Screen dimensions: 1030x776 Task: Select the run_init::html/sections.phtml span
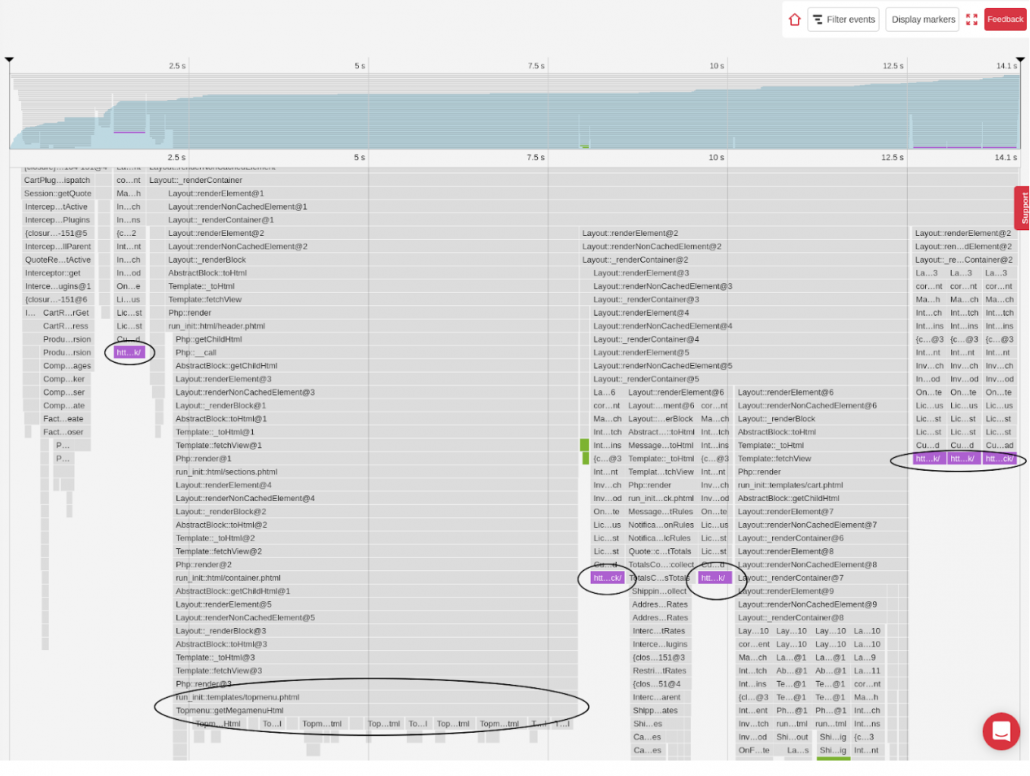click(x=226, y=472)
